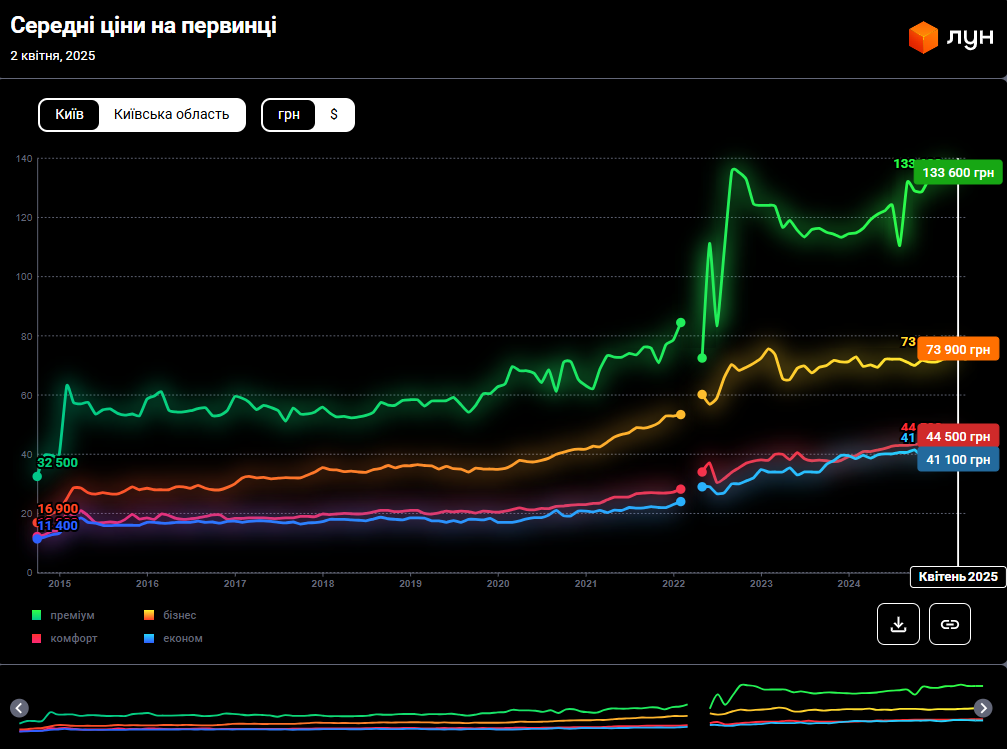The image size is (1007, 749).
Task: Click the orange 73 900 грн value tag
Action: coord(957,349)
